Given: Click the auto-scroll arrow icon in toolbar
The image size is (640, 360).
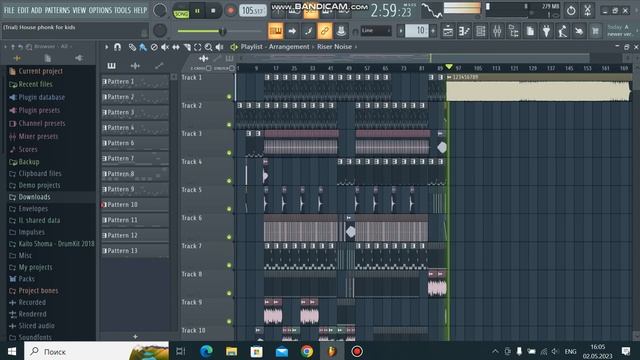Looking at the screenshot, I should [x=292, y=31].
